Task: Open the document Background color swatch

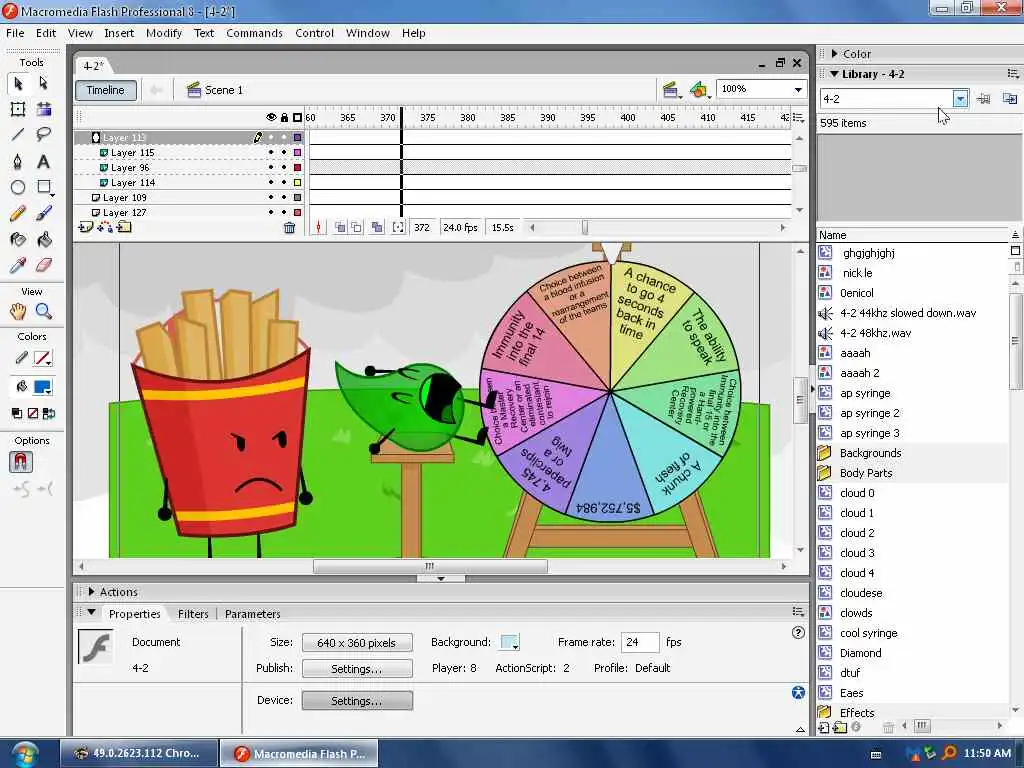Action: click(x=509, y=642)
